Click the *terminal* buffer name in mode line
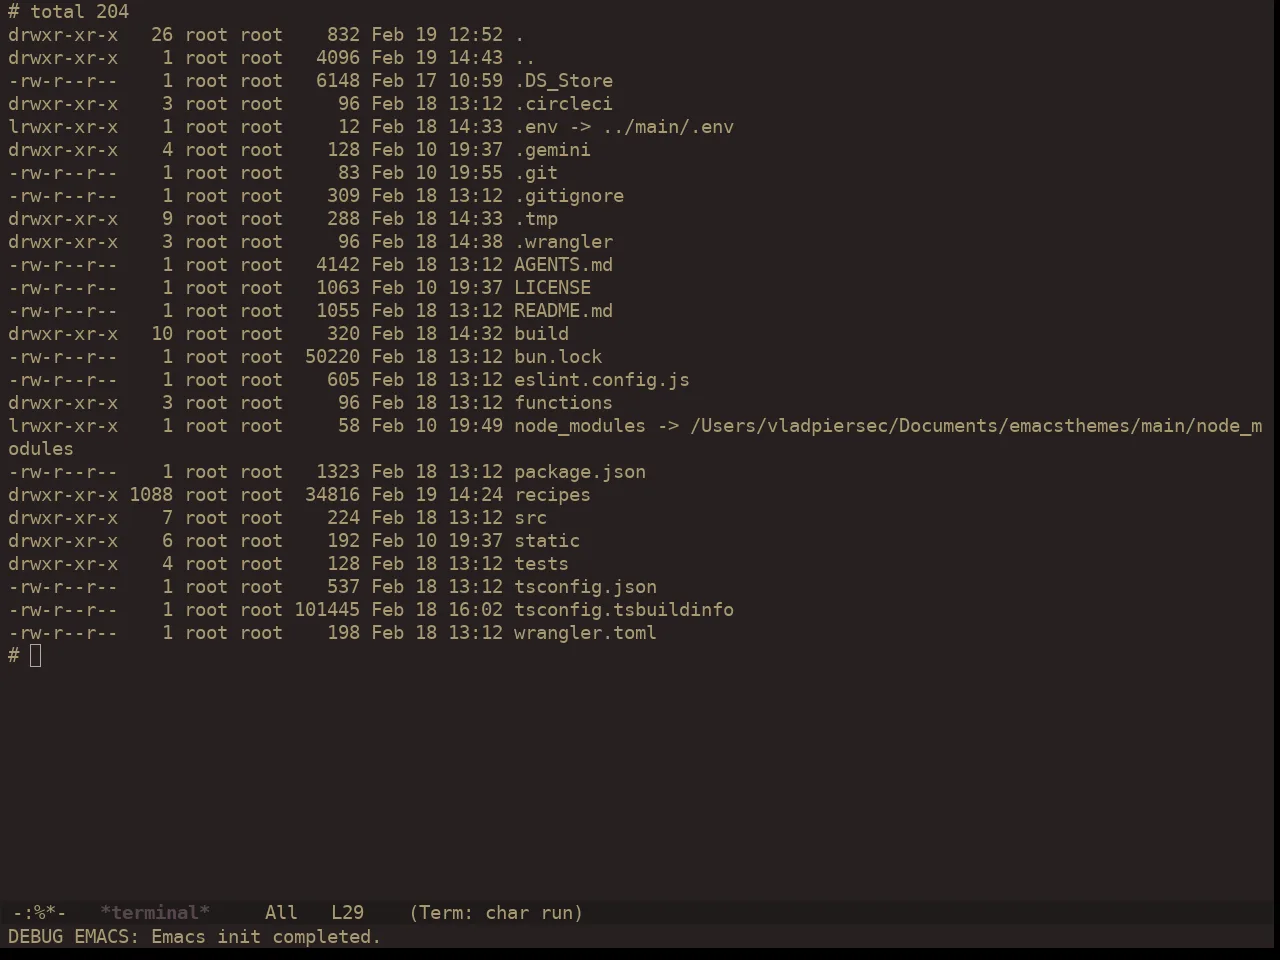1280x960 pixels. (x=155, y=913)
